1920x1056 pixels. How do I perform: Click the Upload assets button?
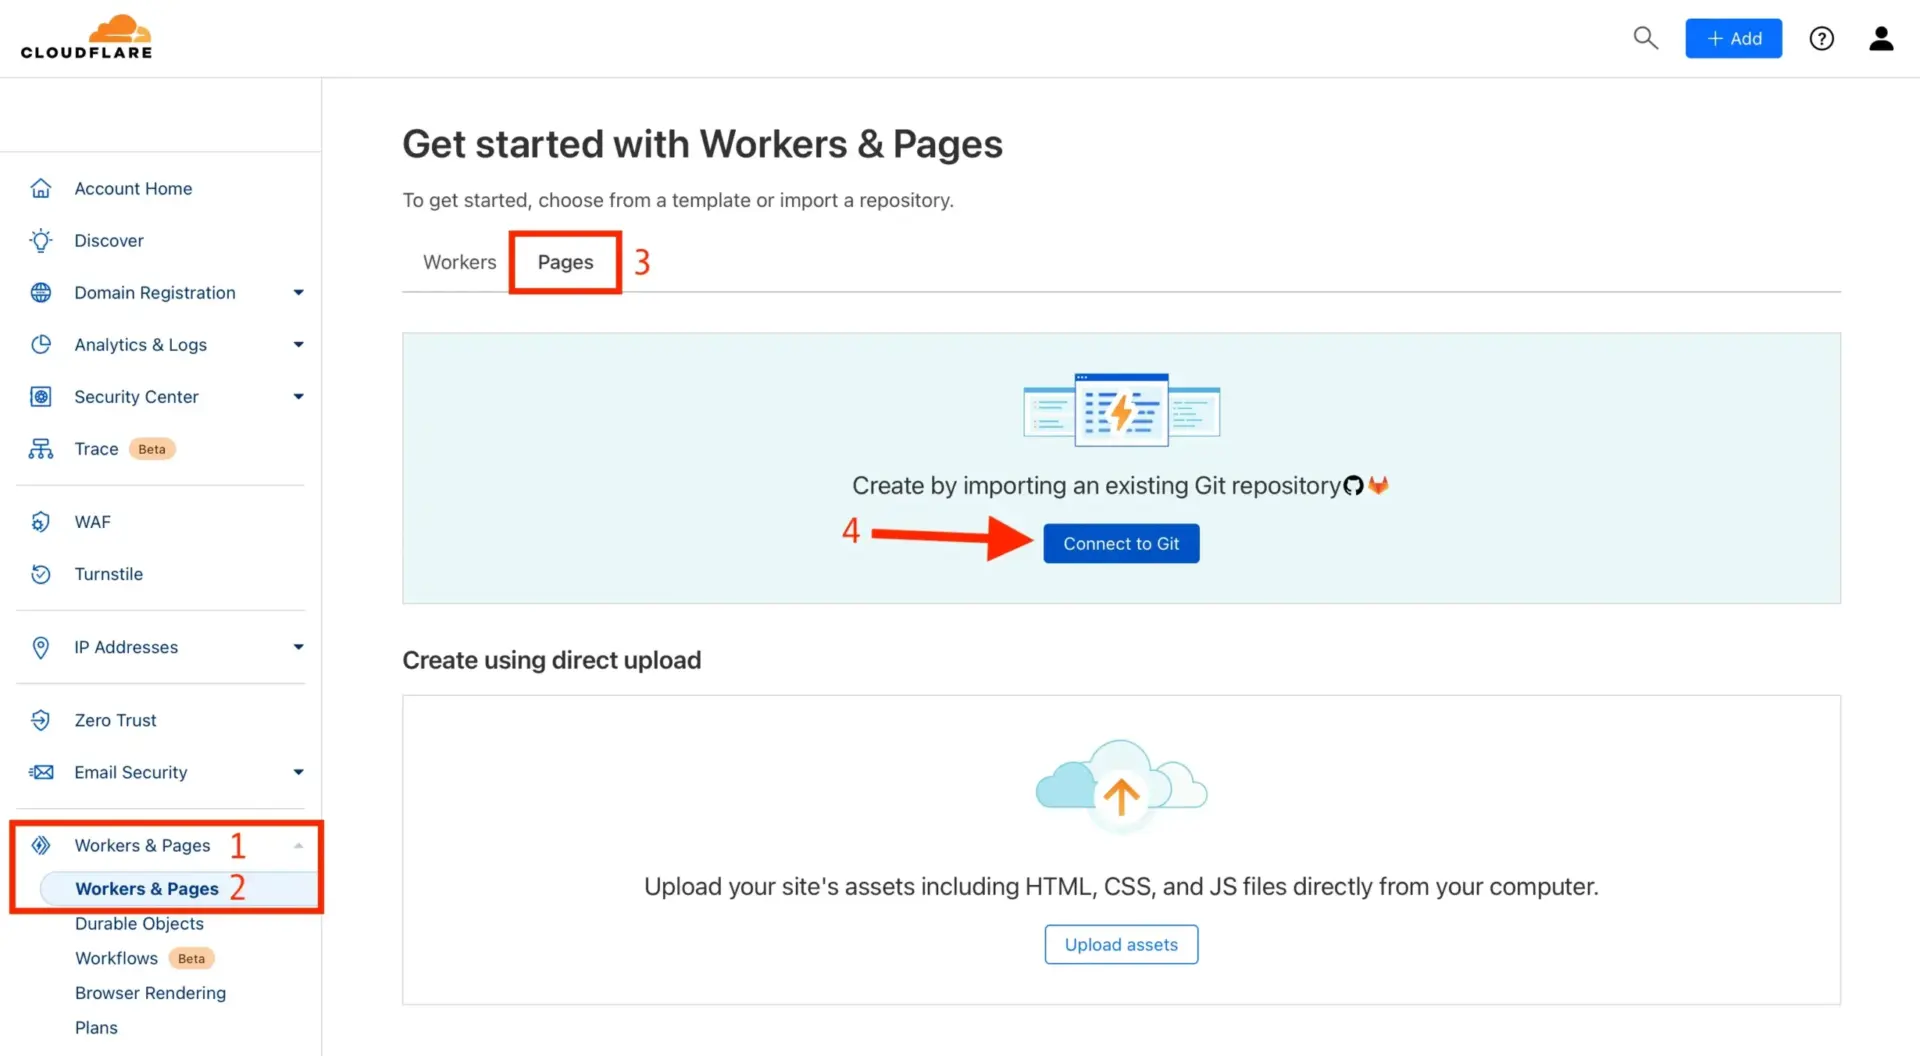1121,944
